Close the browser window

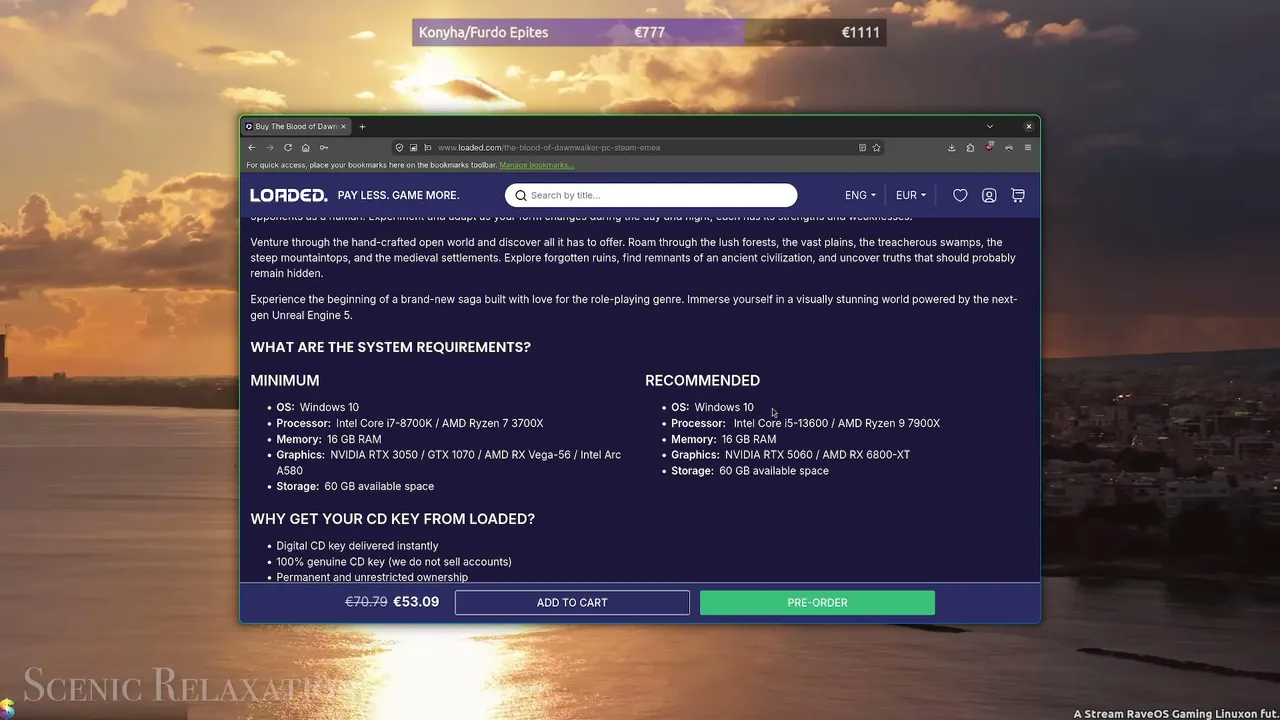point(1028,127)
